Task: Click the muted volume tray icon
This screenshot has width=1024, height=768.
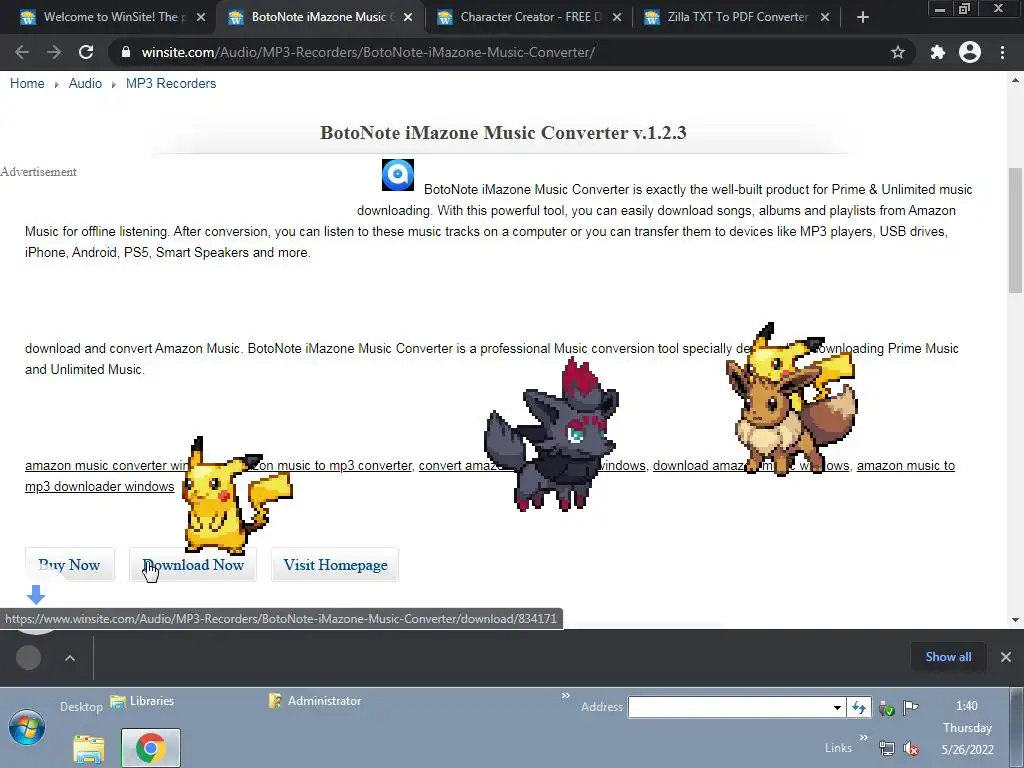Action: click(x=910, y=748)
